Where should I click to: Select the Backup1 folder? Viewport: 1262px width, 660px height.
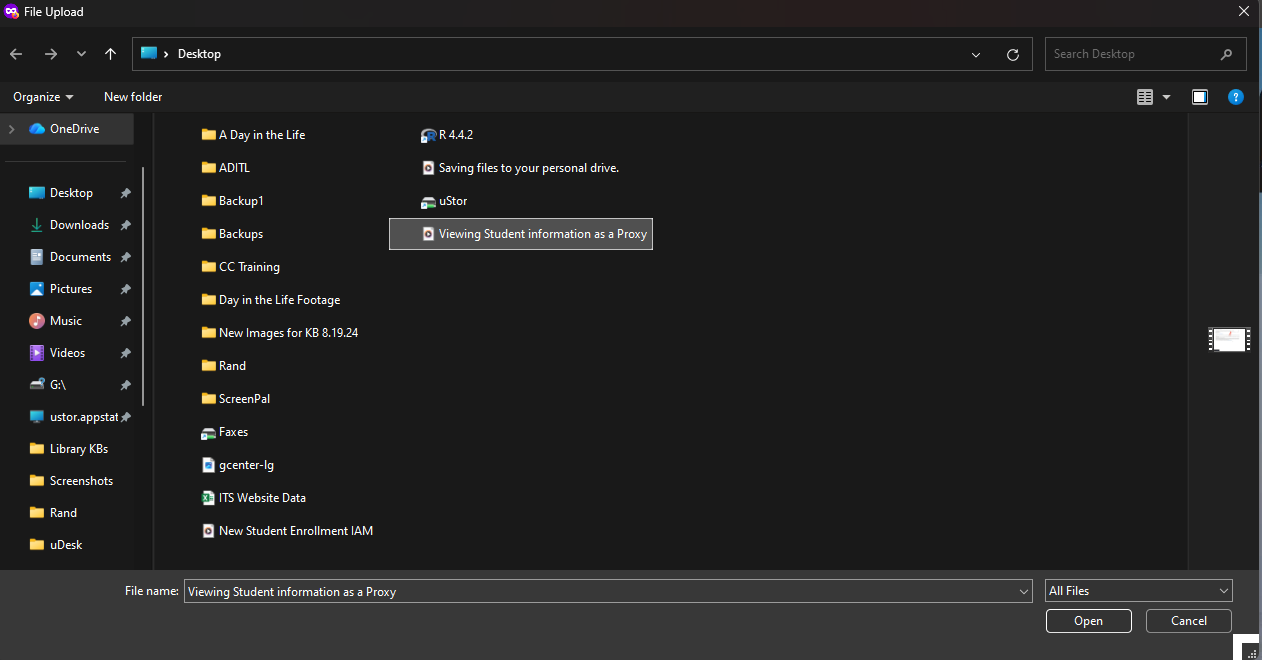[x=233, y=201]
